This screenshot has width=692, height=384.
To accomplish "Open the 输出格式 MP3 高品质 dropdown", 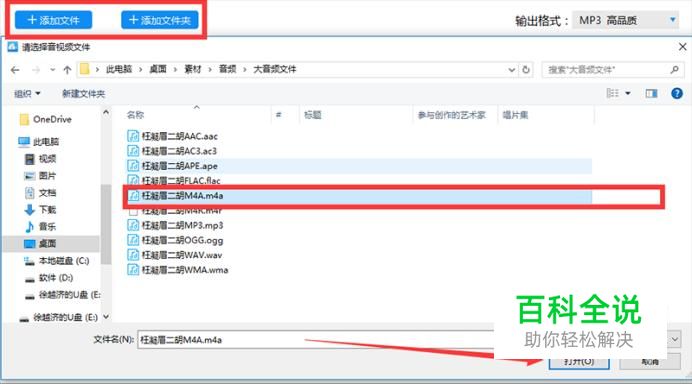I will click(x=625, y=20).
